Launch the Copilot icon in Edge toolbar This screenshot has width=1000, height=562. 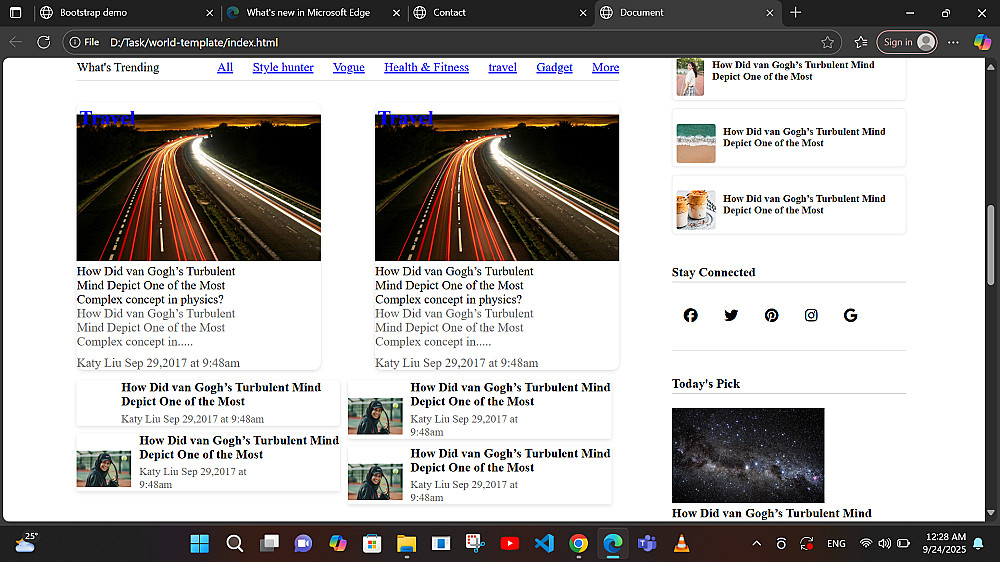point(982,42)
